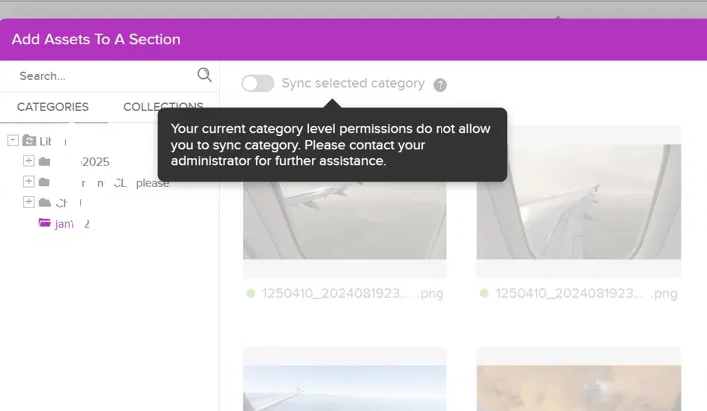Viewport: 707px width, 411px height.
Task: Click the root library sync folder icon
Action: 29,140
